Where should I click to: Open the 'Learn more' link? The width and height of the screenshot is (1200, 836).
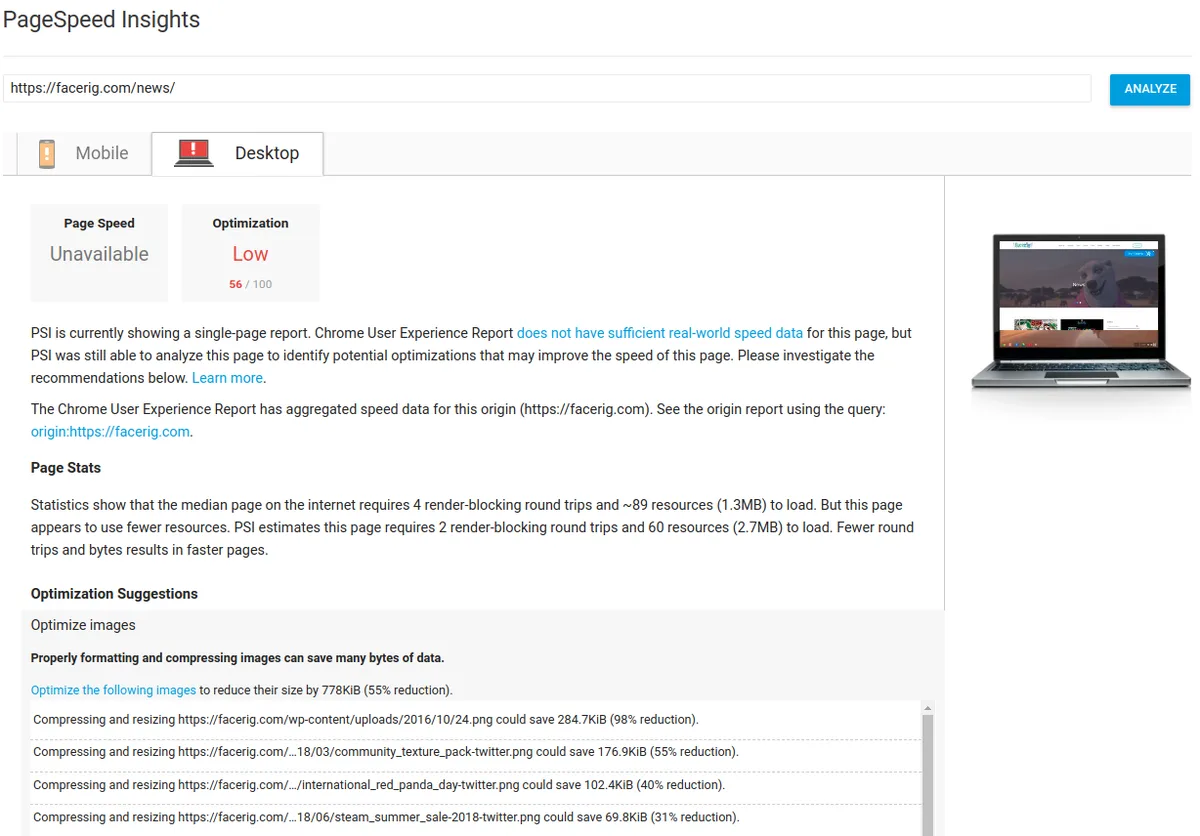228,378
